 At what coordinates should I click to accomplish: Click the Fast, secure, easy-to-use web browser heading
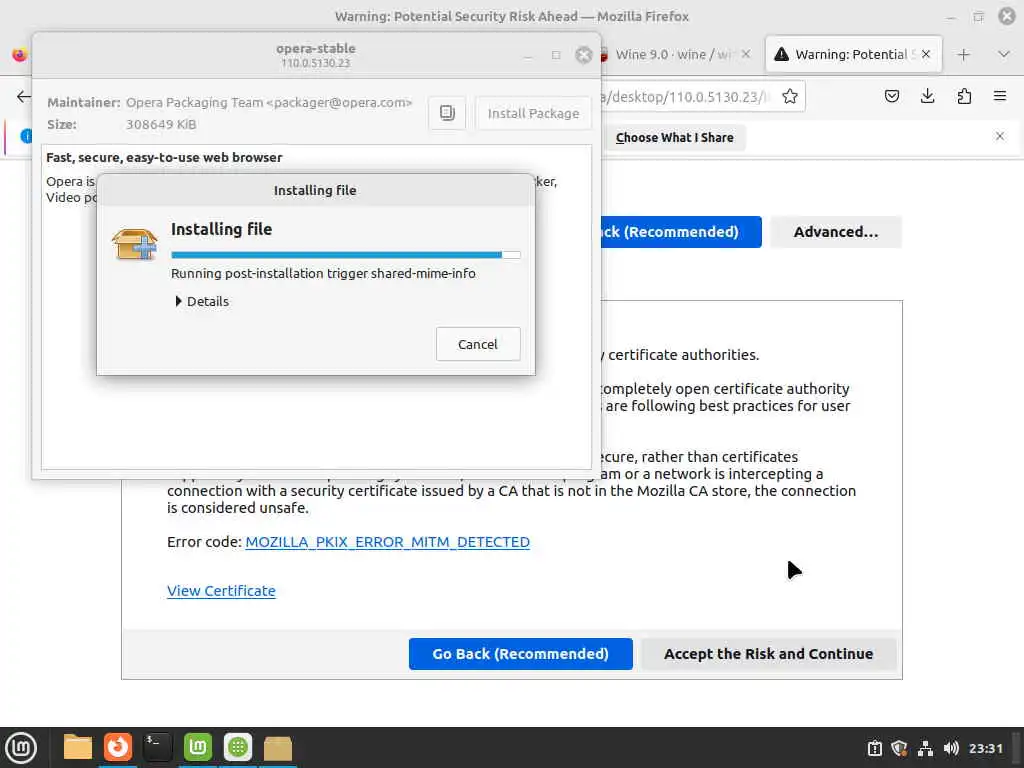(164, 157)
